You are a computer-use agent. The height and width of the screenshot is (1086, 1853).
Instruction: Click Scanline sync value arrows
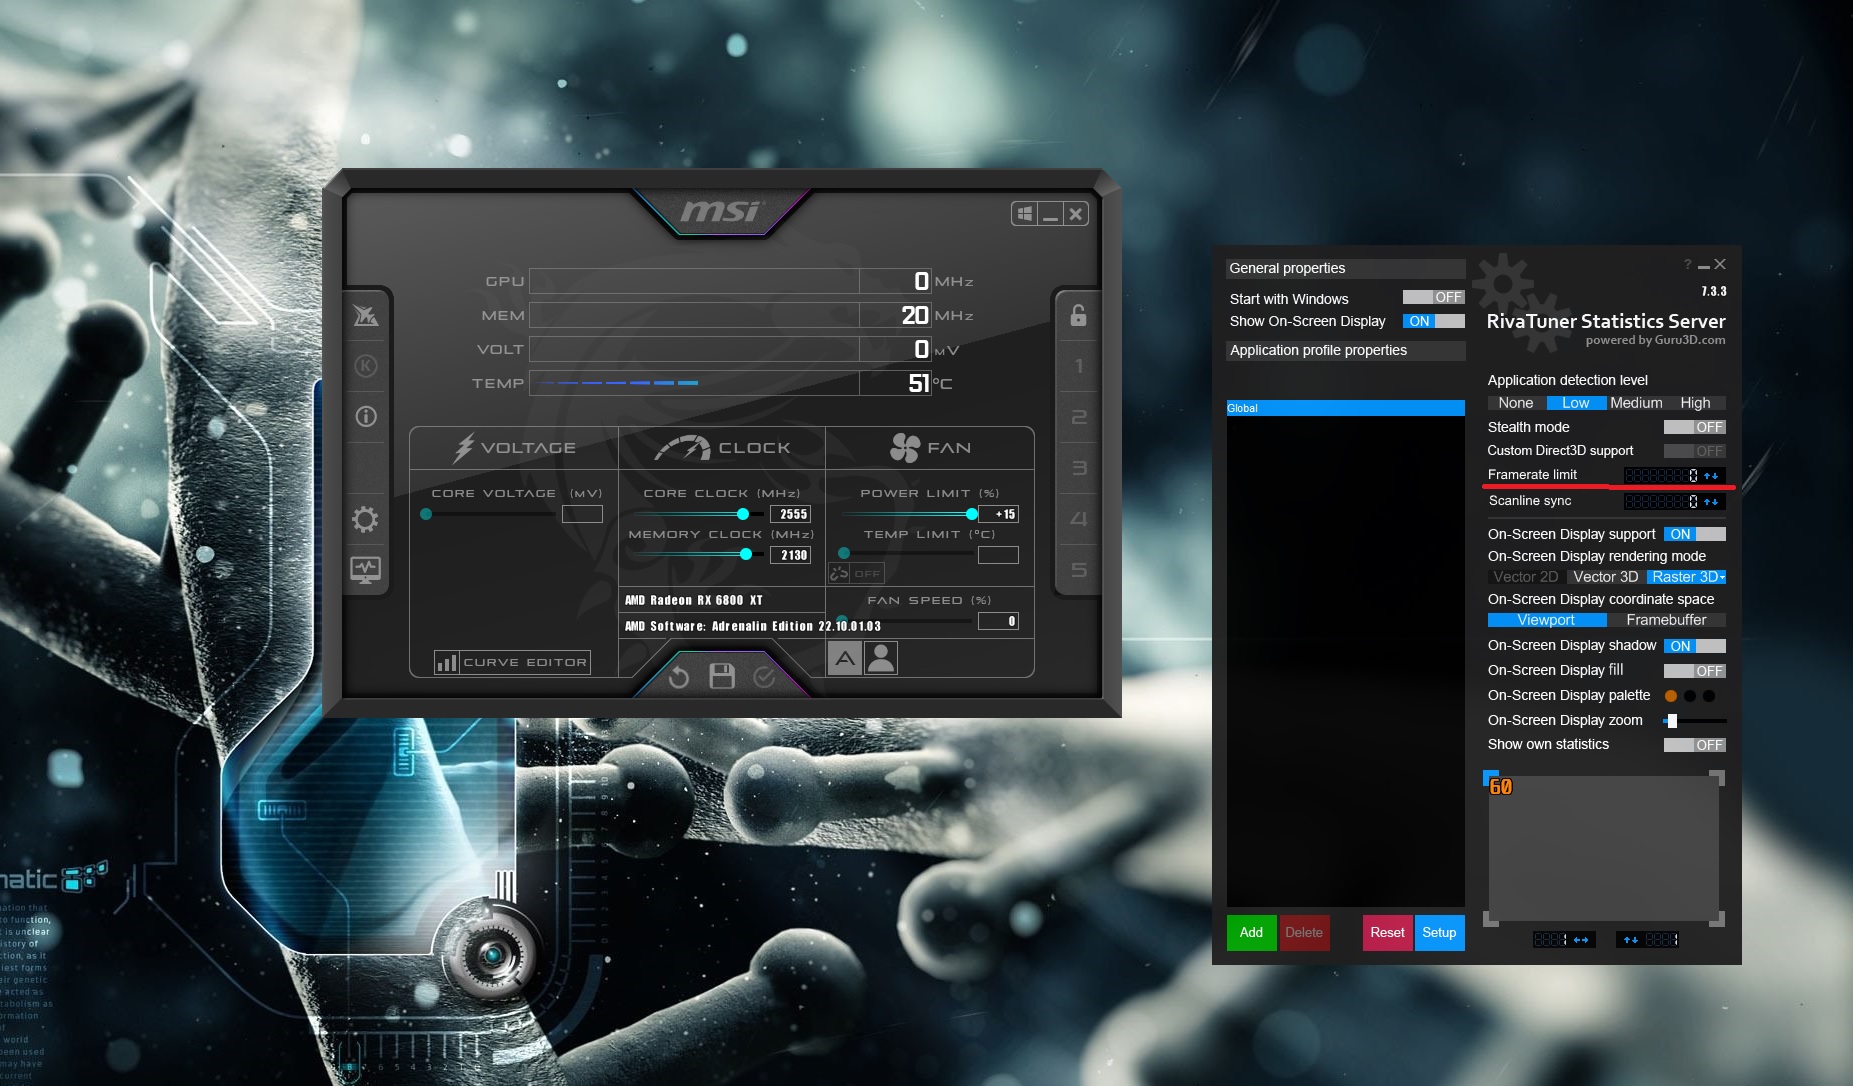pyautogui.click(x=1711, y=502)
